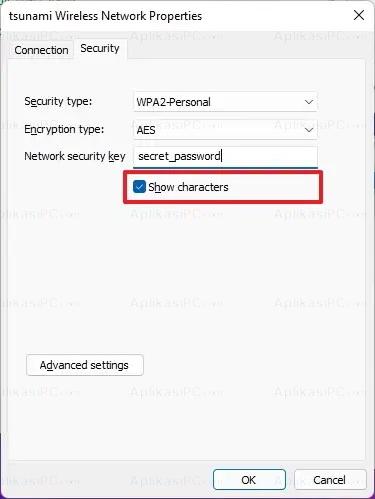
Task: Close the Wireless Network Properties dialog
Action: pos(359,15)
